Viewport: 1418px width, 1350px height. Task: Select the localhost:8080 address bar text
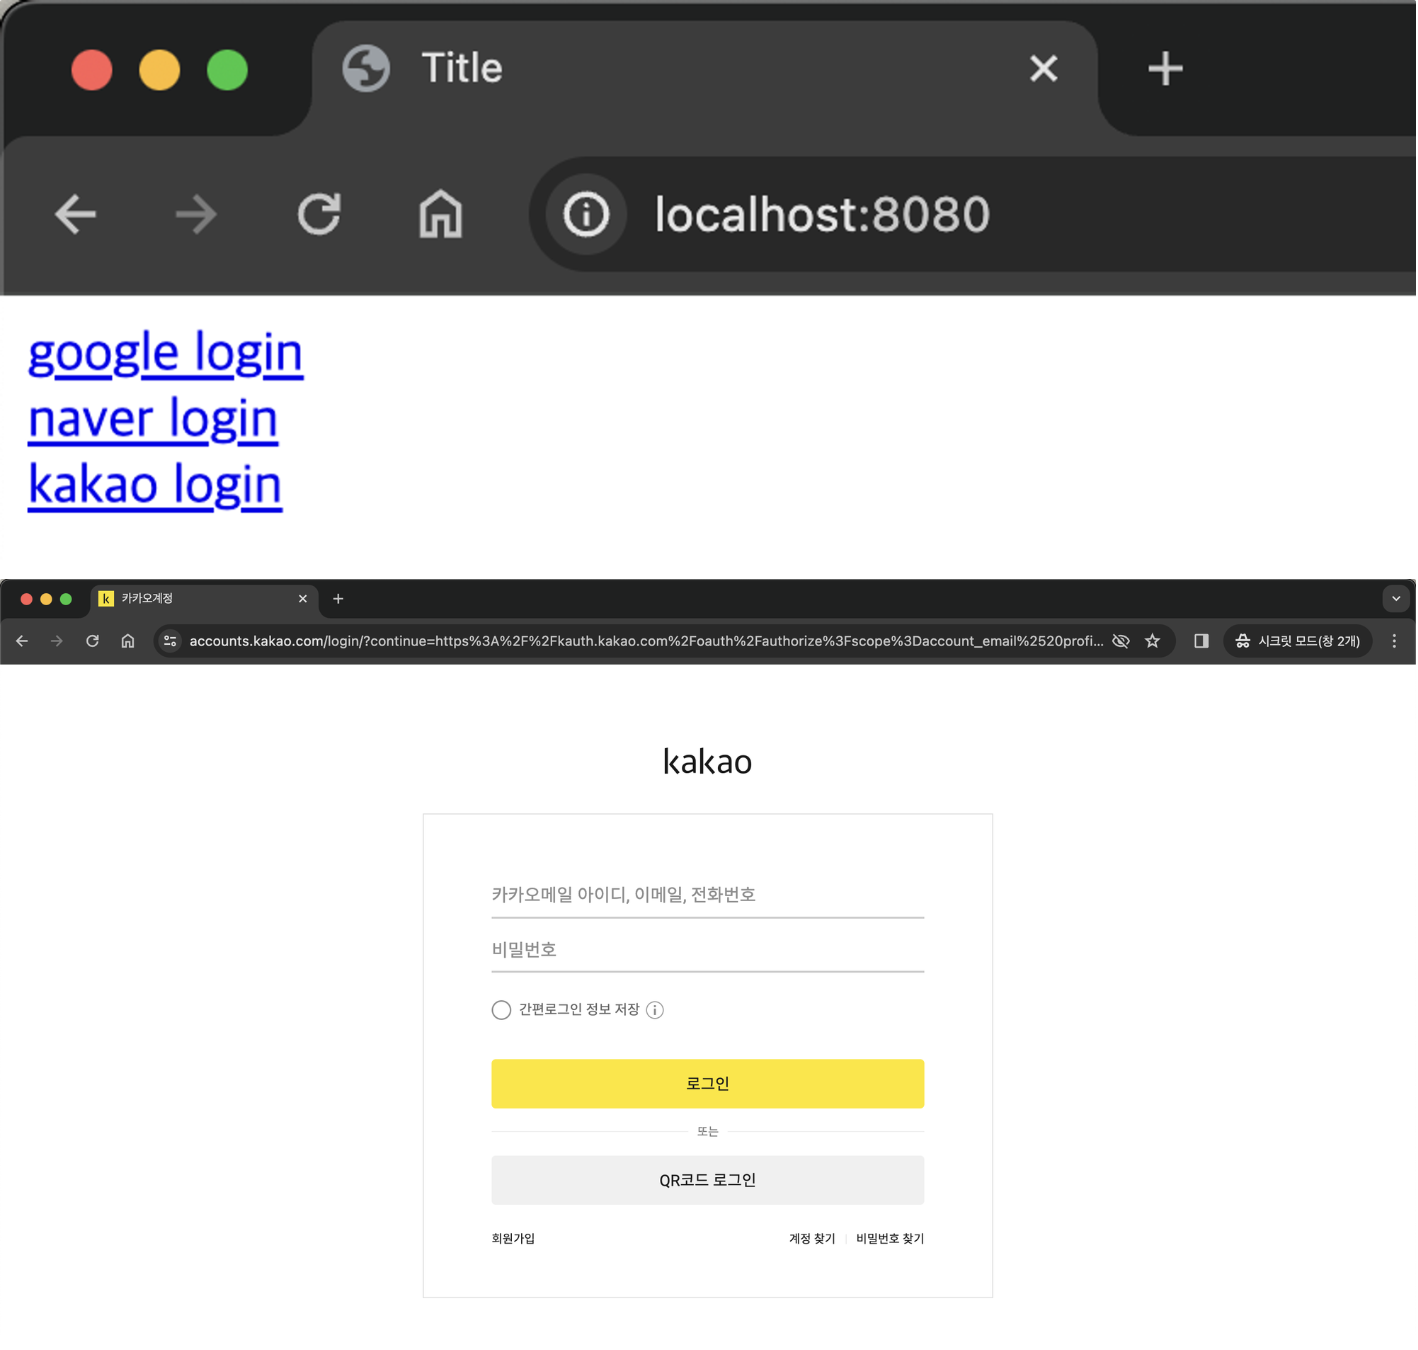[x=822, y=214]
